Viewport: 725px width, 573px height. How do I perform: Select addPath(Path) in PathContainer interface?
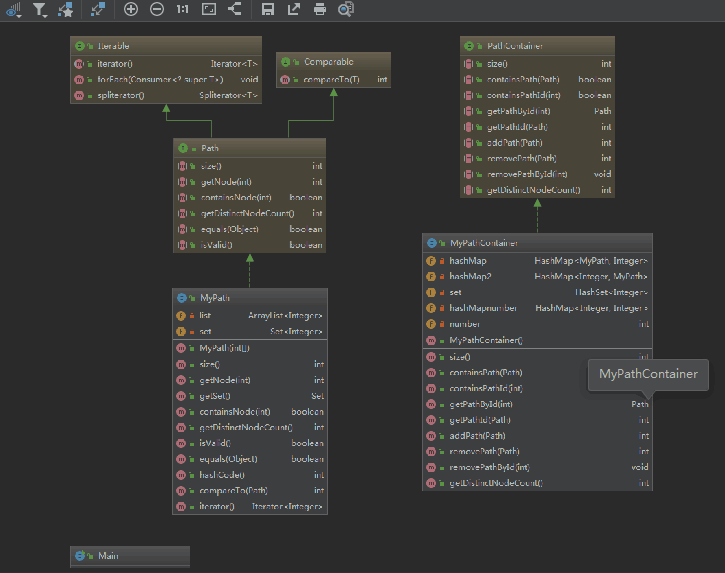[x=537, y=142]
